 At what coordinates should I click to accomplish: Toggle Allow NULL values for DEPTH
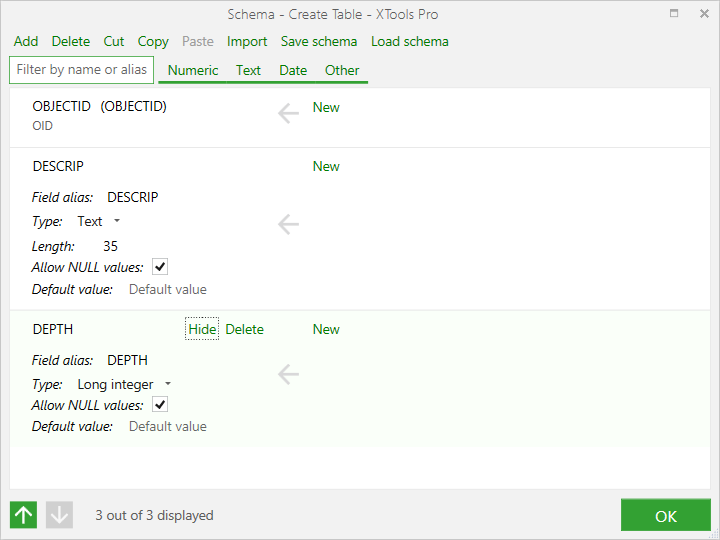[160, 405]
